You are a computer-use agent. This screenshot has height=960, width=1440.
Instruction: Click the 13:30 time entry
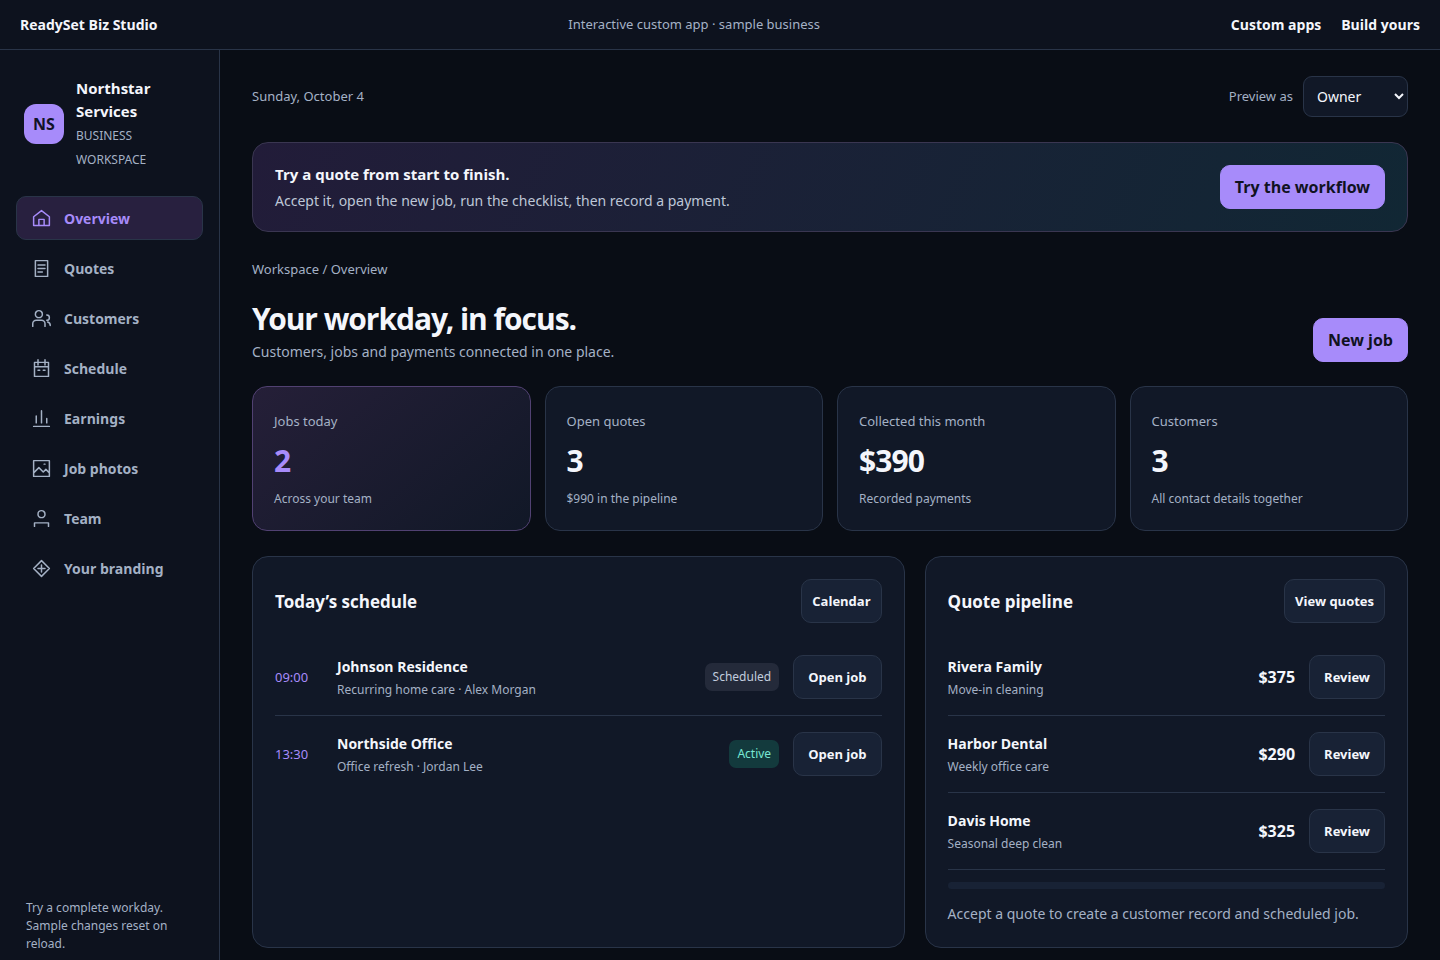291,754
